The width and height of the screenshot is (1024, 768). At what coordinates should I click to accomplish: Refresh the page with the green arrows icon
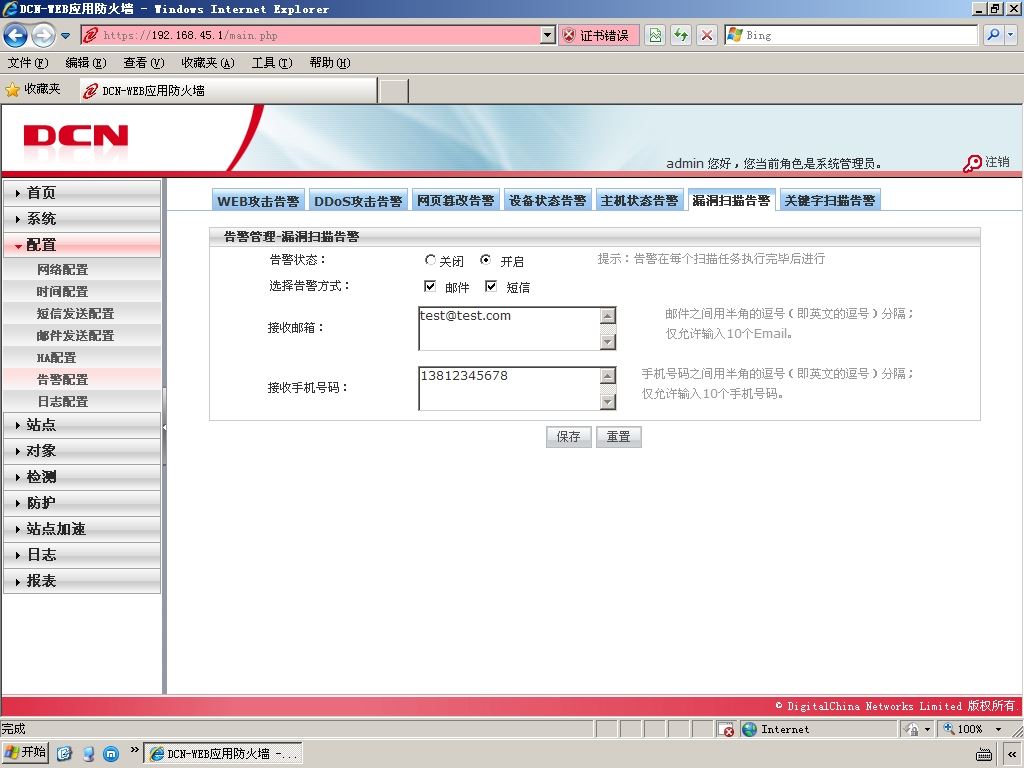point(681,35)
